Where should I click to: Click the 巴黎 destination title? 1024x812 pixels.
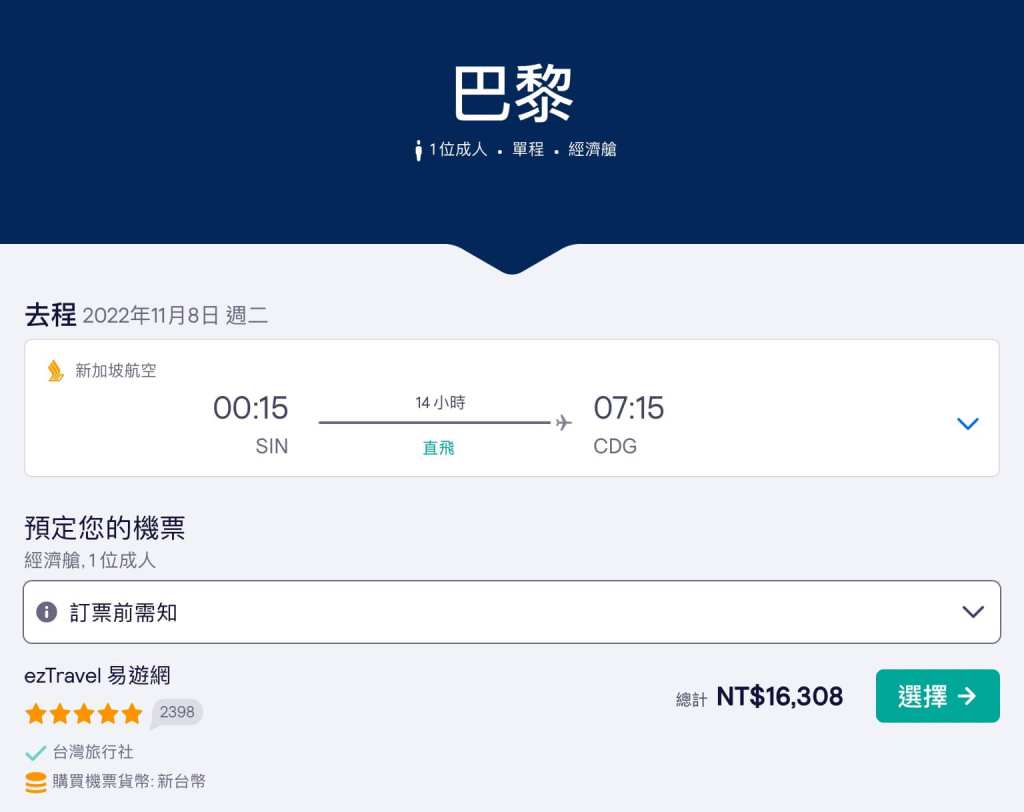click(513, 95)
